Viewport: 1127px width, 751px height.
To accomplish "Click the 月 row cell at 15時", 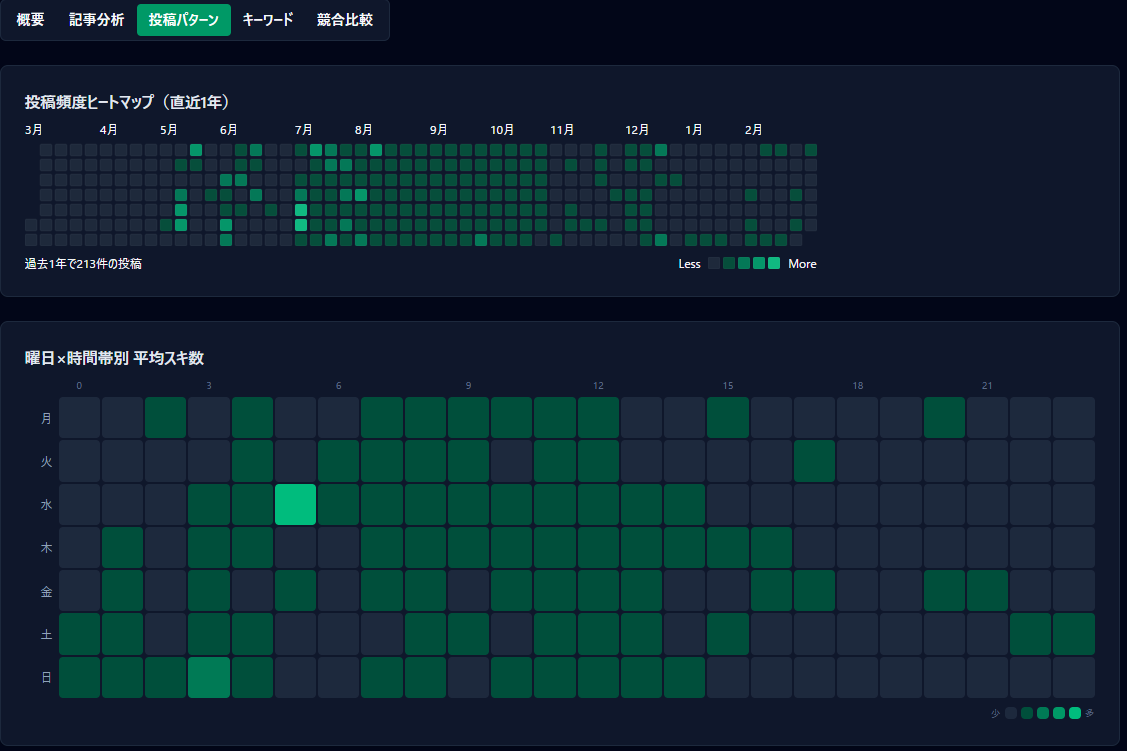I will [728, 418].
